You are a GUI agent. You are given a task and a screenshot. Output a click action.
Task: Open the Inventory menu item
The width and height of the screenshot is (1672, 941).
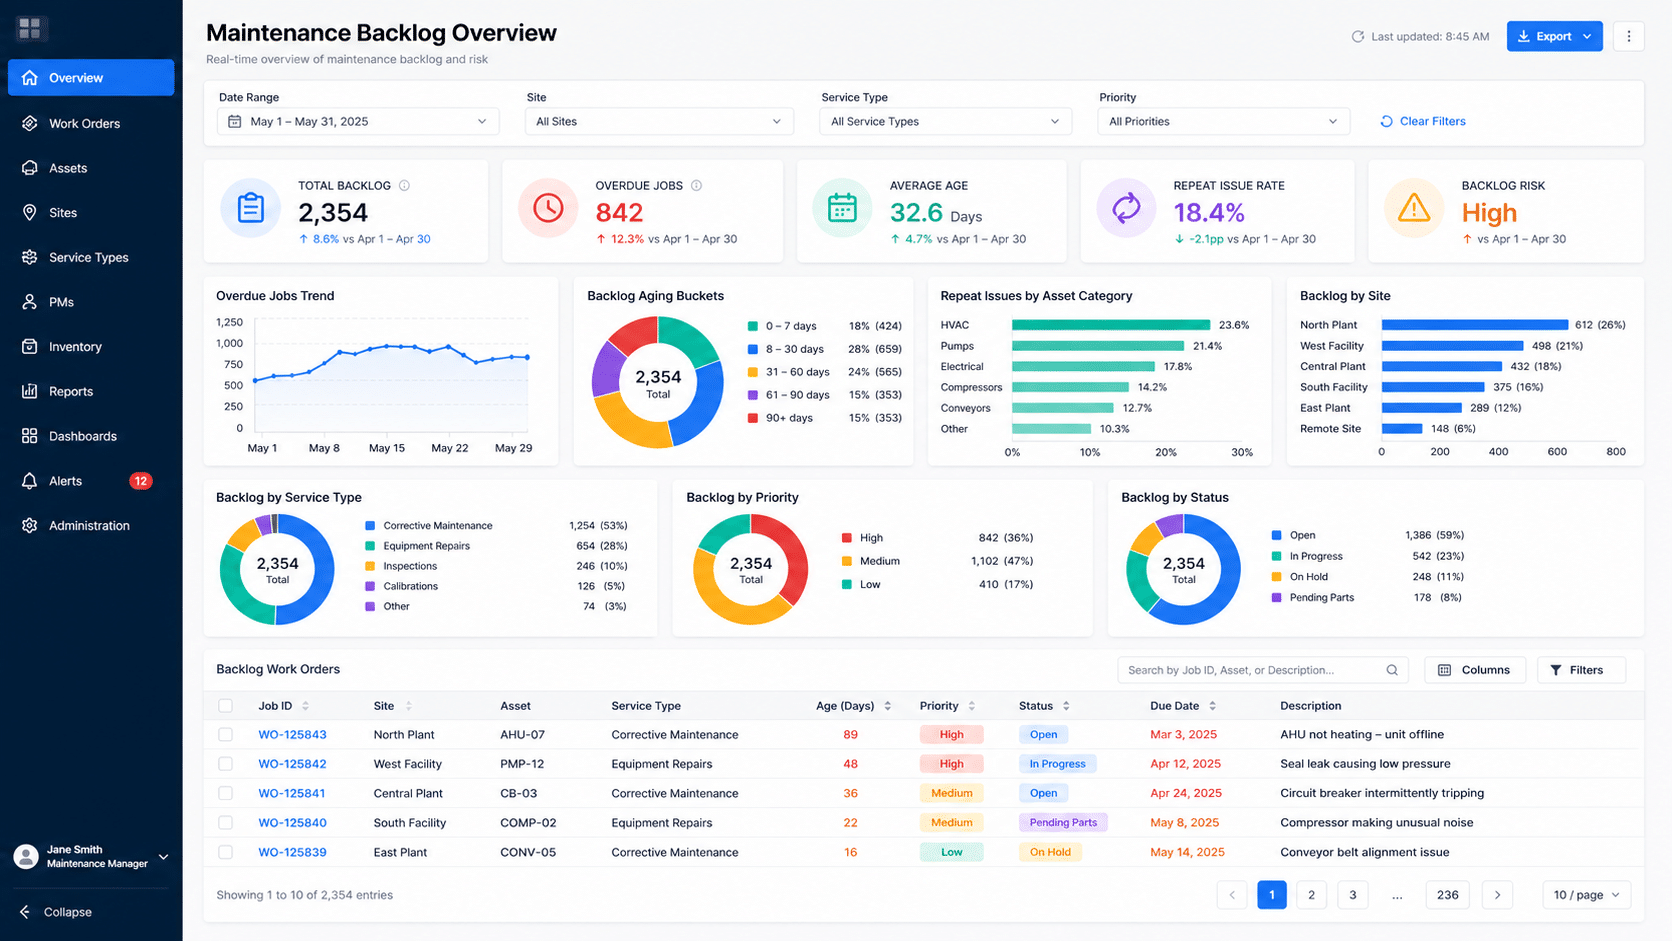(91, 346)
